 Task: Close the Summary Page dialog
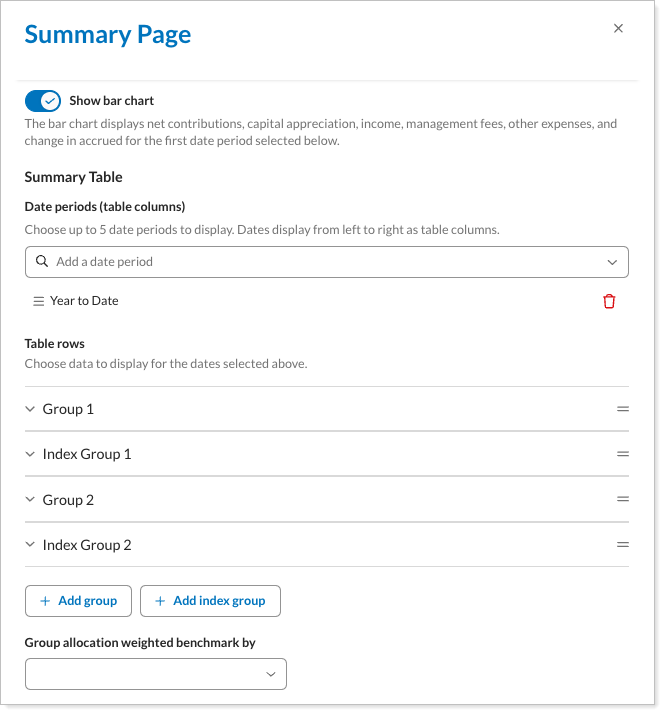click(x=618, y=29)
